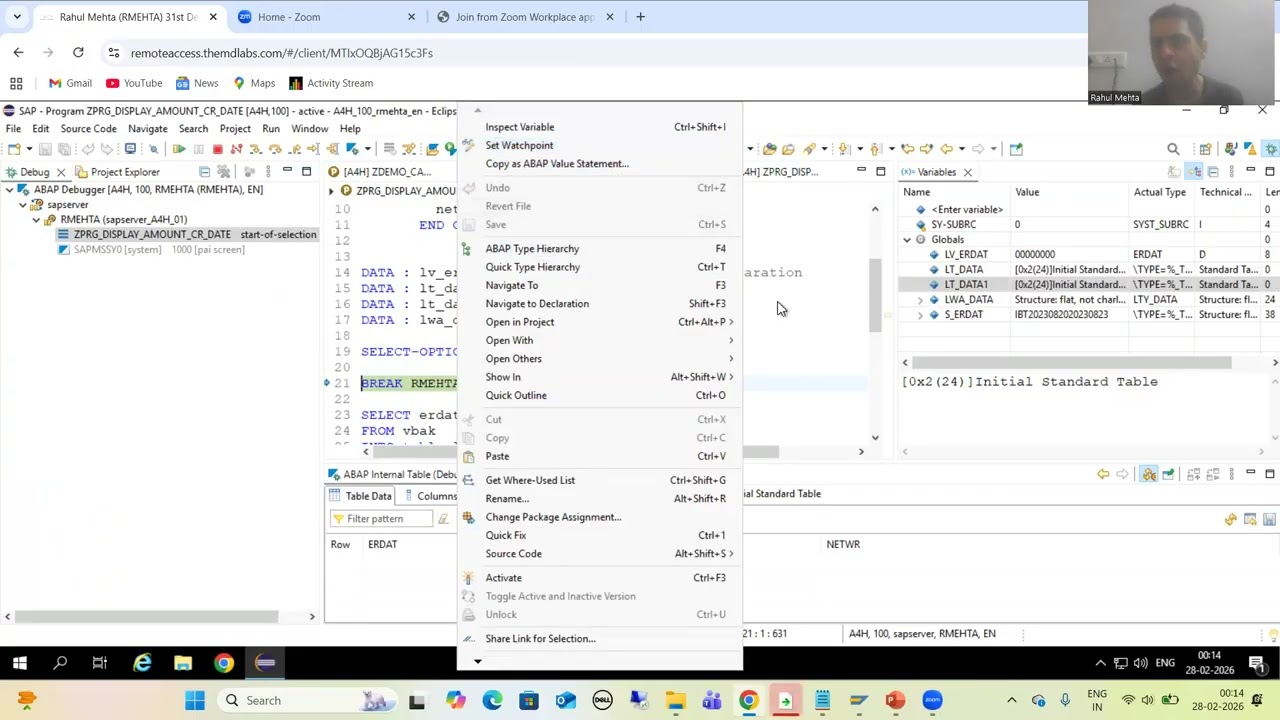Open the Maps bookmark
This screenshot has height=720, width=1280.
(x=254, y=83)
